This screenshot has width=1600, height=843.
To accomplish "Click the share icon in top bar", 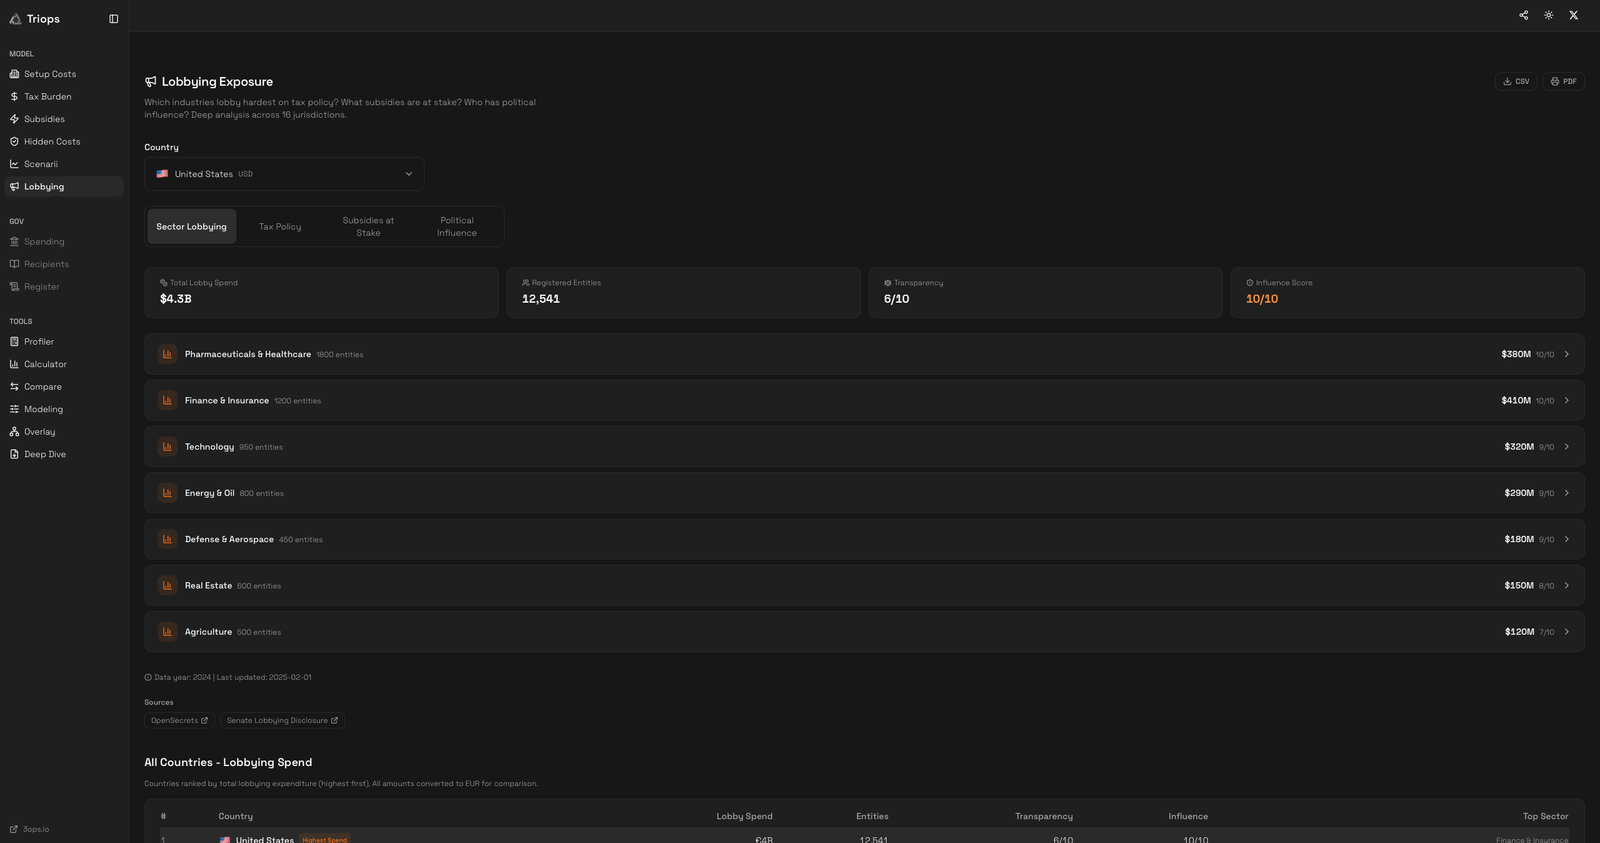I will (x=1523, y=15).
